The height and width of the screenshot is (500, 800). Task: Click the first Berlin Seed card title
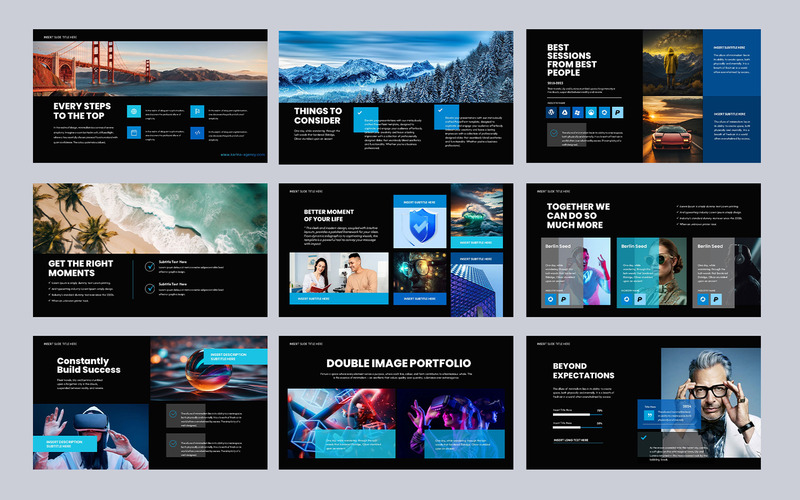[559, 246]
